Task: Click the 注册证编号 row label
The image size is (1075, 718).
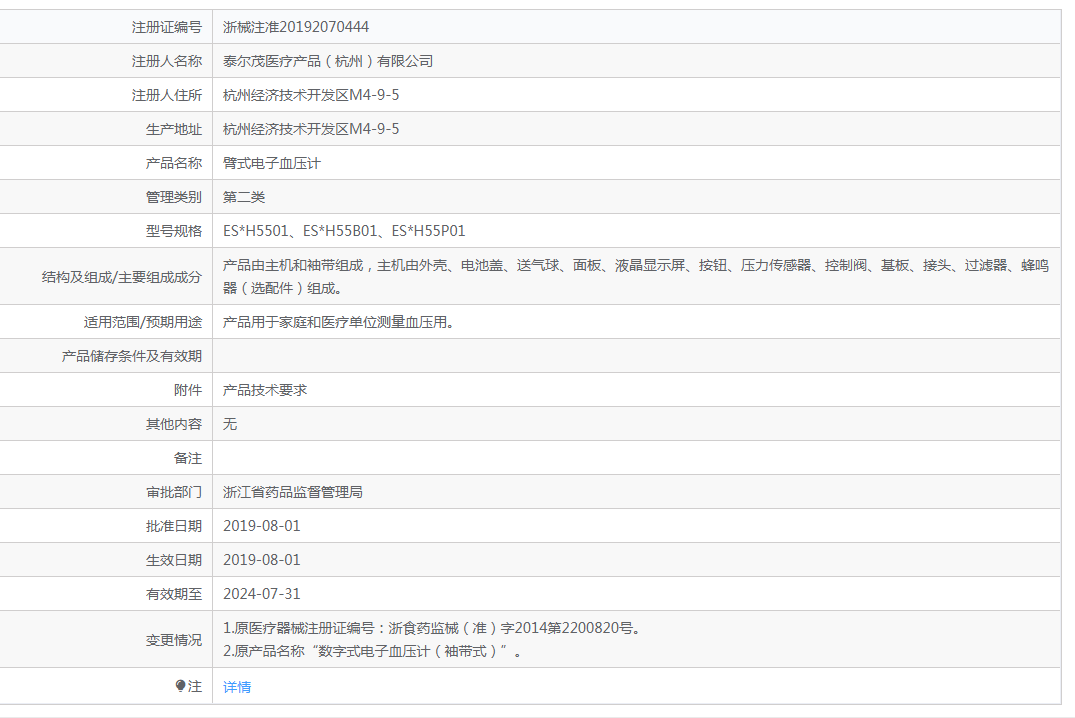Action: pyautogui.click(x=167, y=27)
